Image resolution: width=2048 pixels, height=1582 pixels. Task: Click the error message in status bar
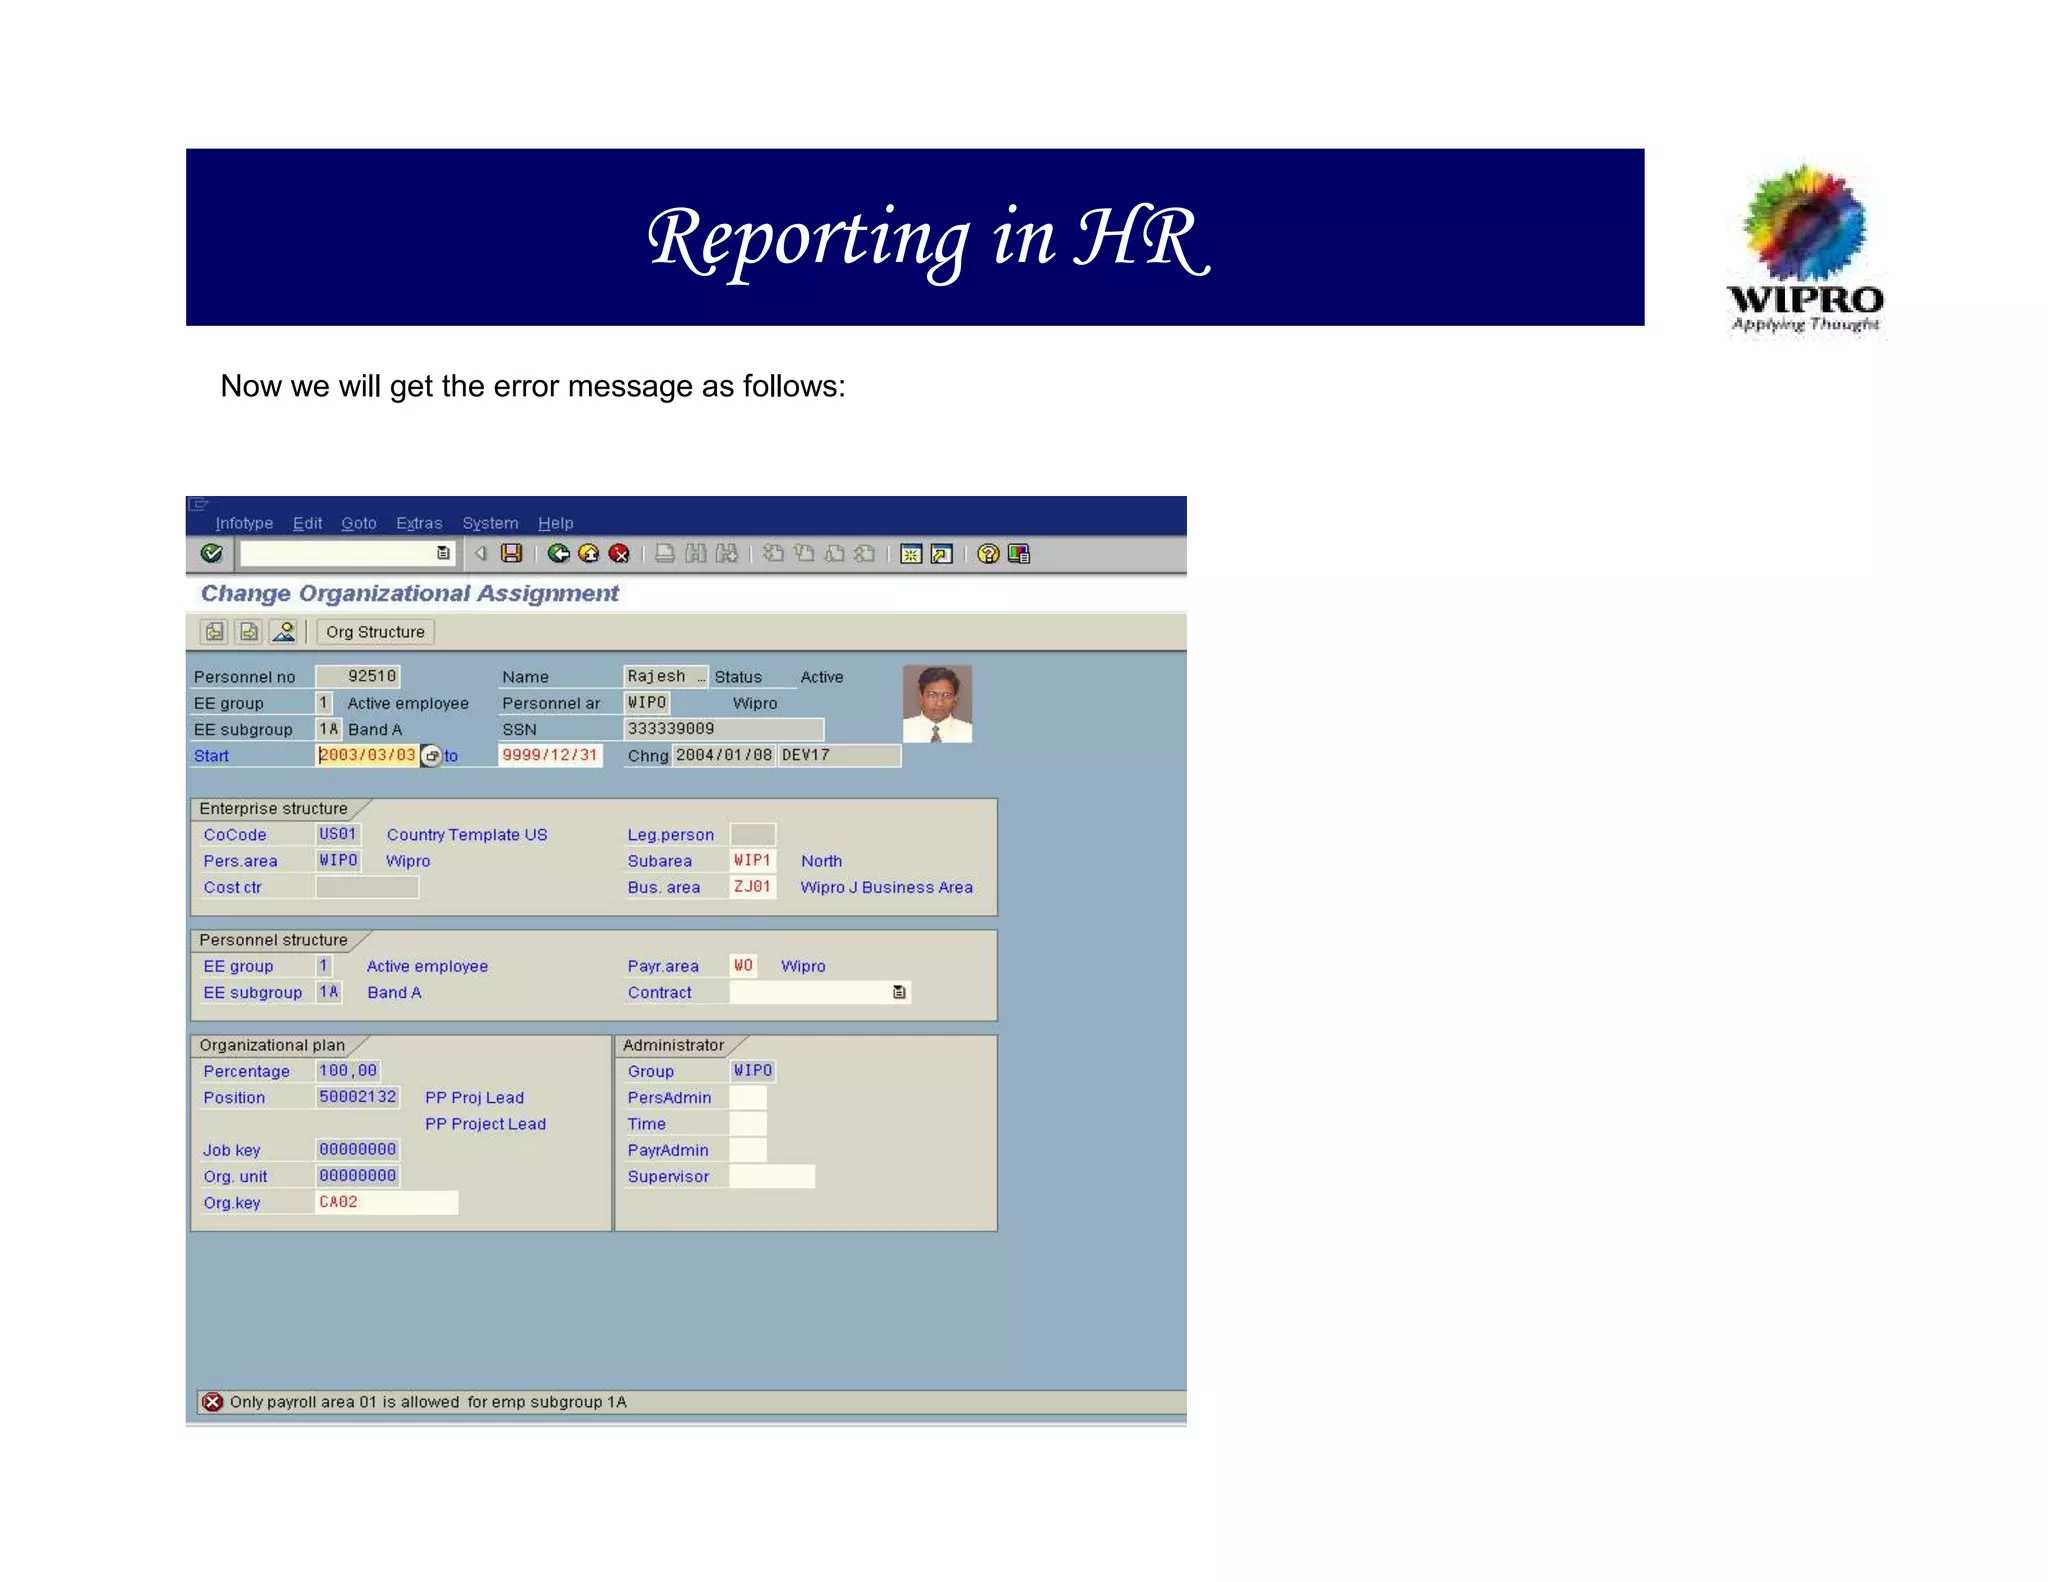(x=428, y=1402)
